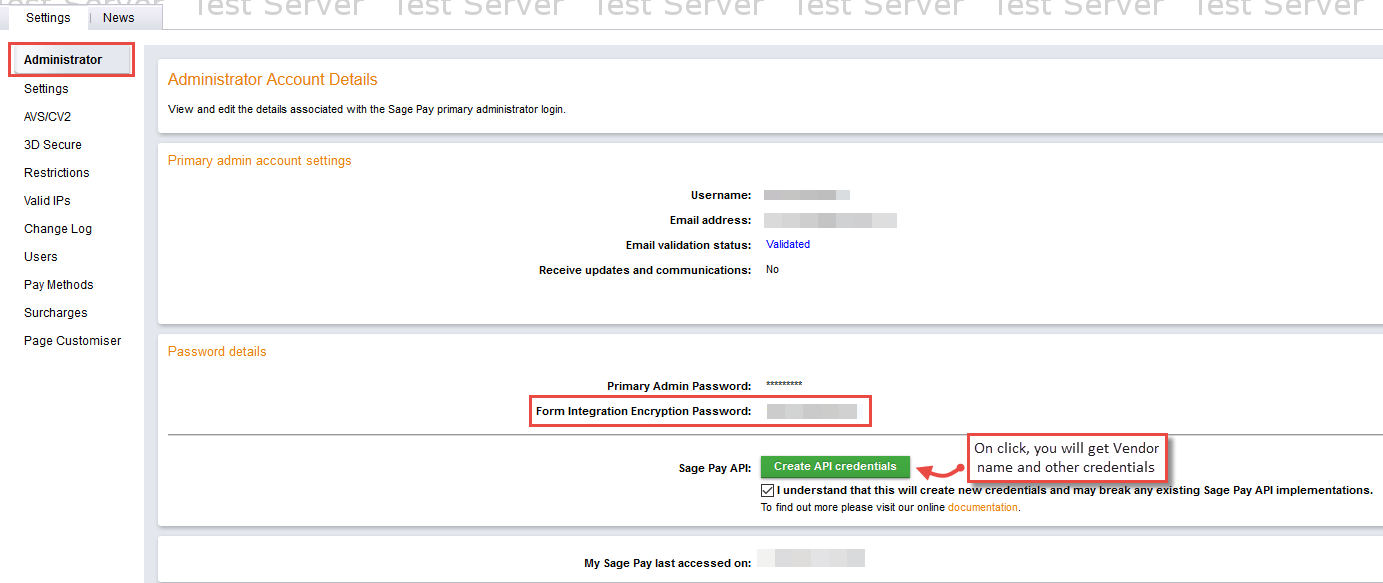Viewport: 1383px width, 583px height.
Task: Open the online documentation link
Action: coord(983,508)
